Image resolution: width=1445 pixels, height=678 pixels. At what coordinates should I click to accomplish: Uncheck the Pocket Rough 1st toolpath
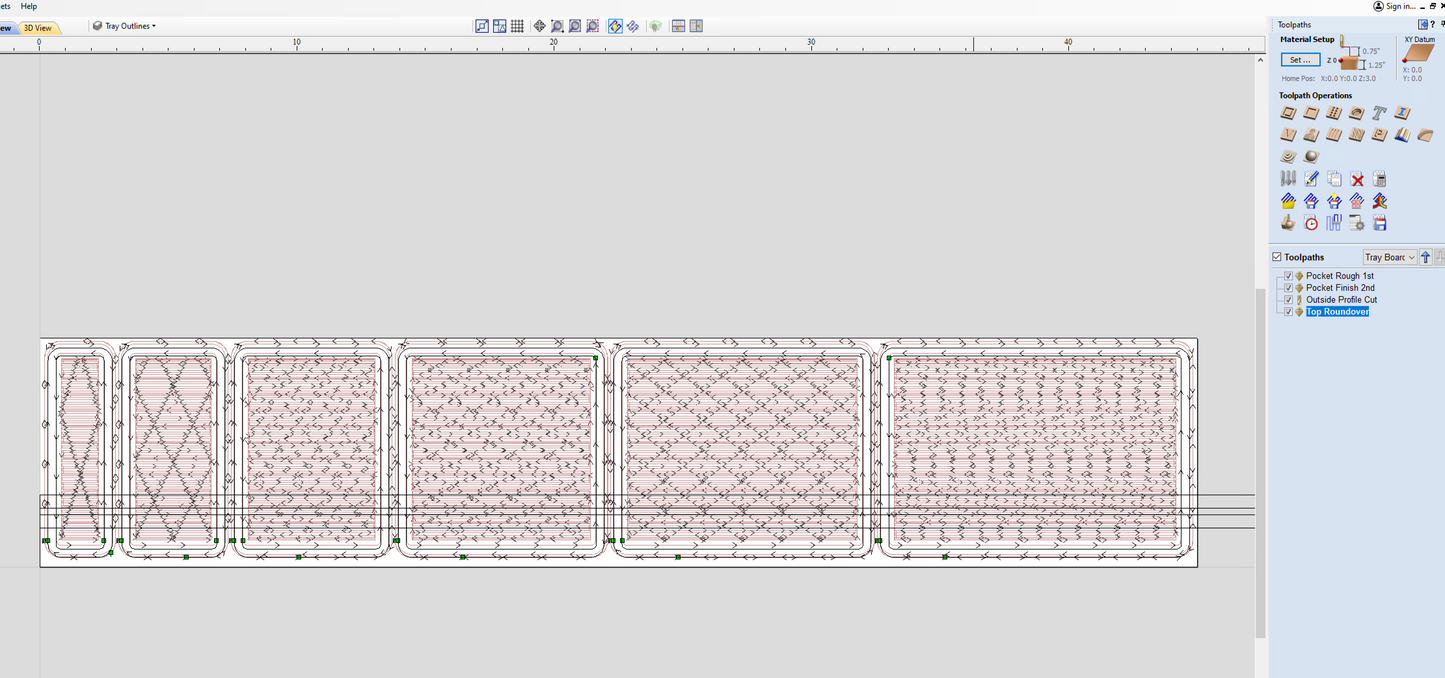point(1288,276)
